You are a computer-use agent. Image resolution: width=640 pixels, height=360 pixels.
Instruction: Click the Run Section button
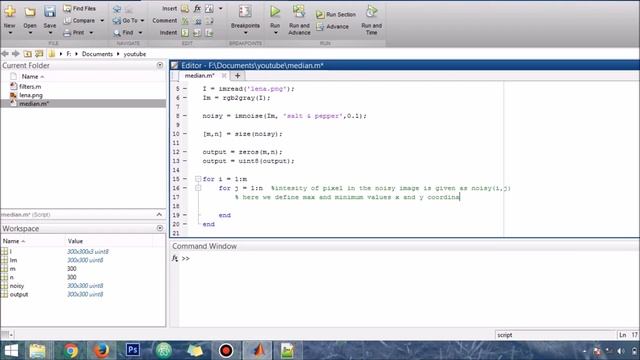[336, 15]
